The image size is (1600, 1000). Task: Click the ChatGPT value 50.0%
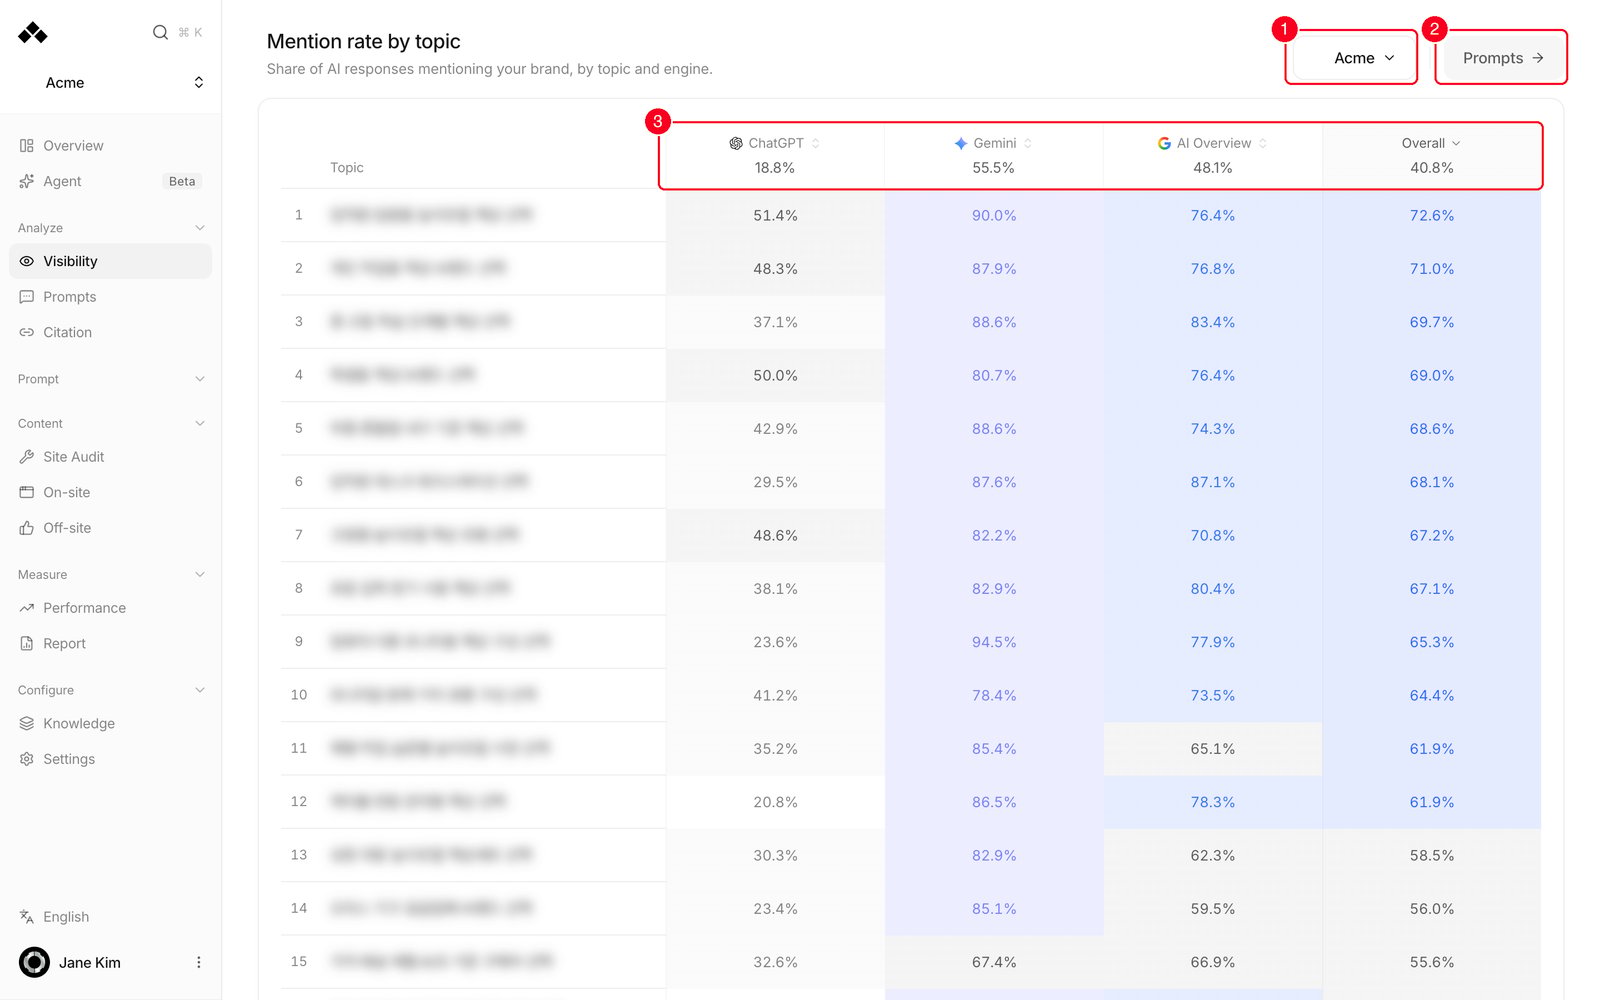pos(775,375)
